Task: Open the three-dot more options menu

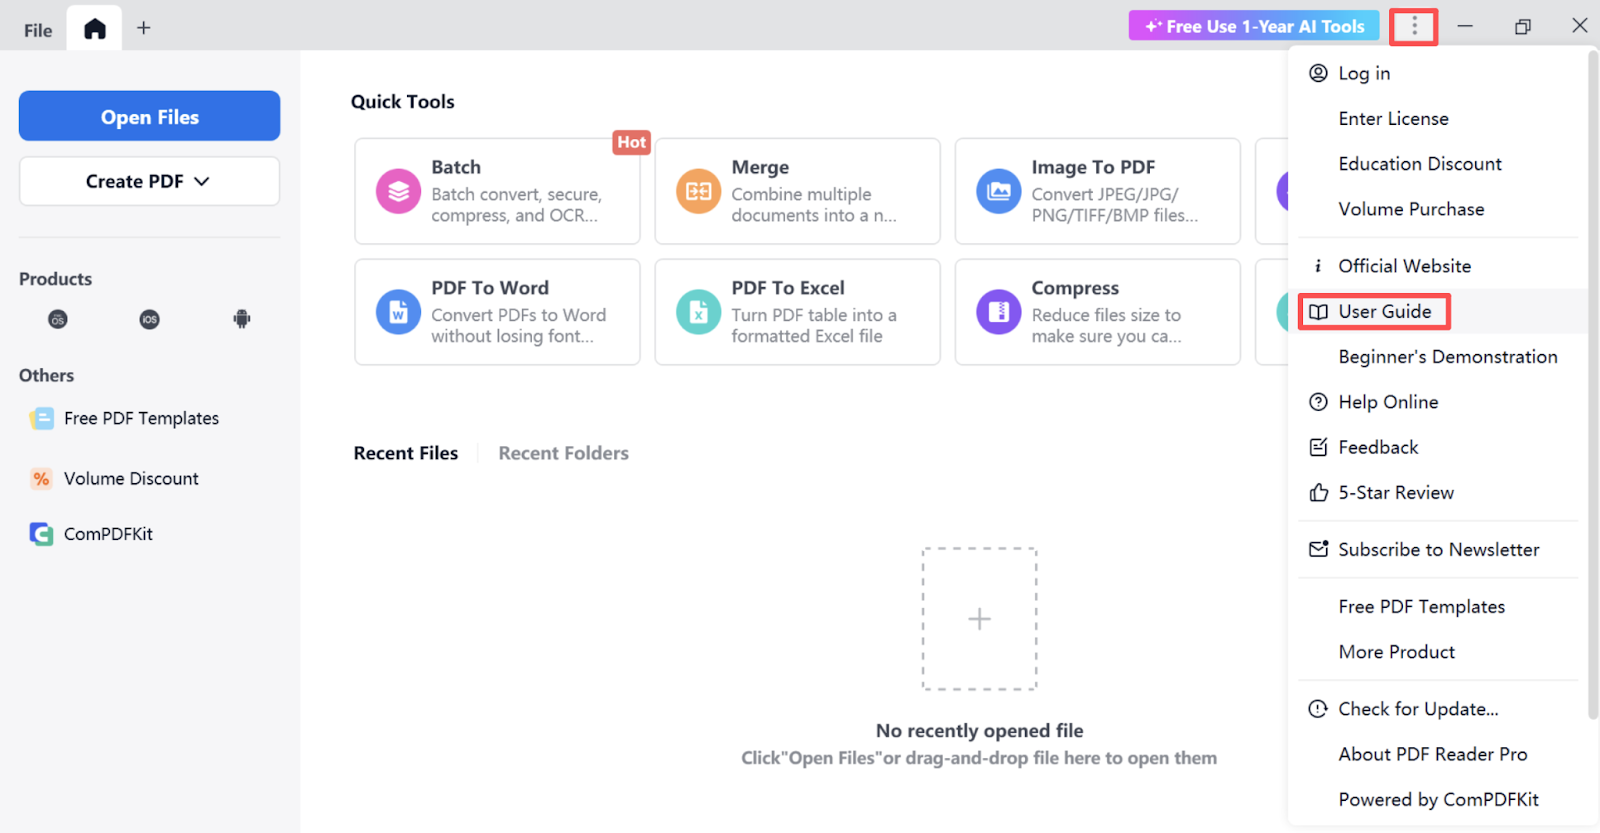Action: click(x=1413, y=27)
